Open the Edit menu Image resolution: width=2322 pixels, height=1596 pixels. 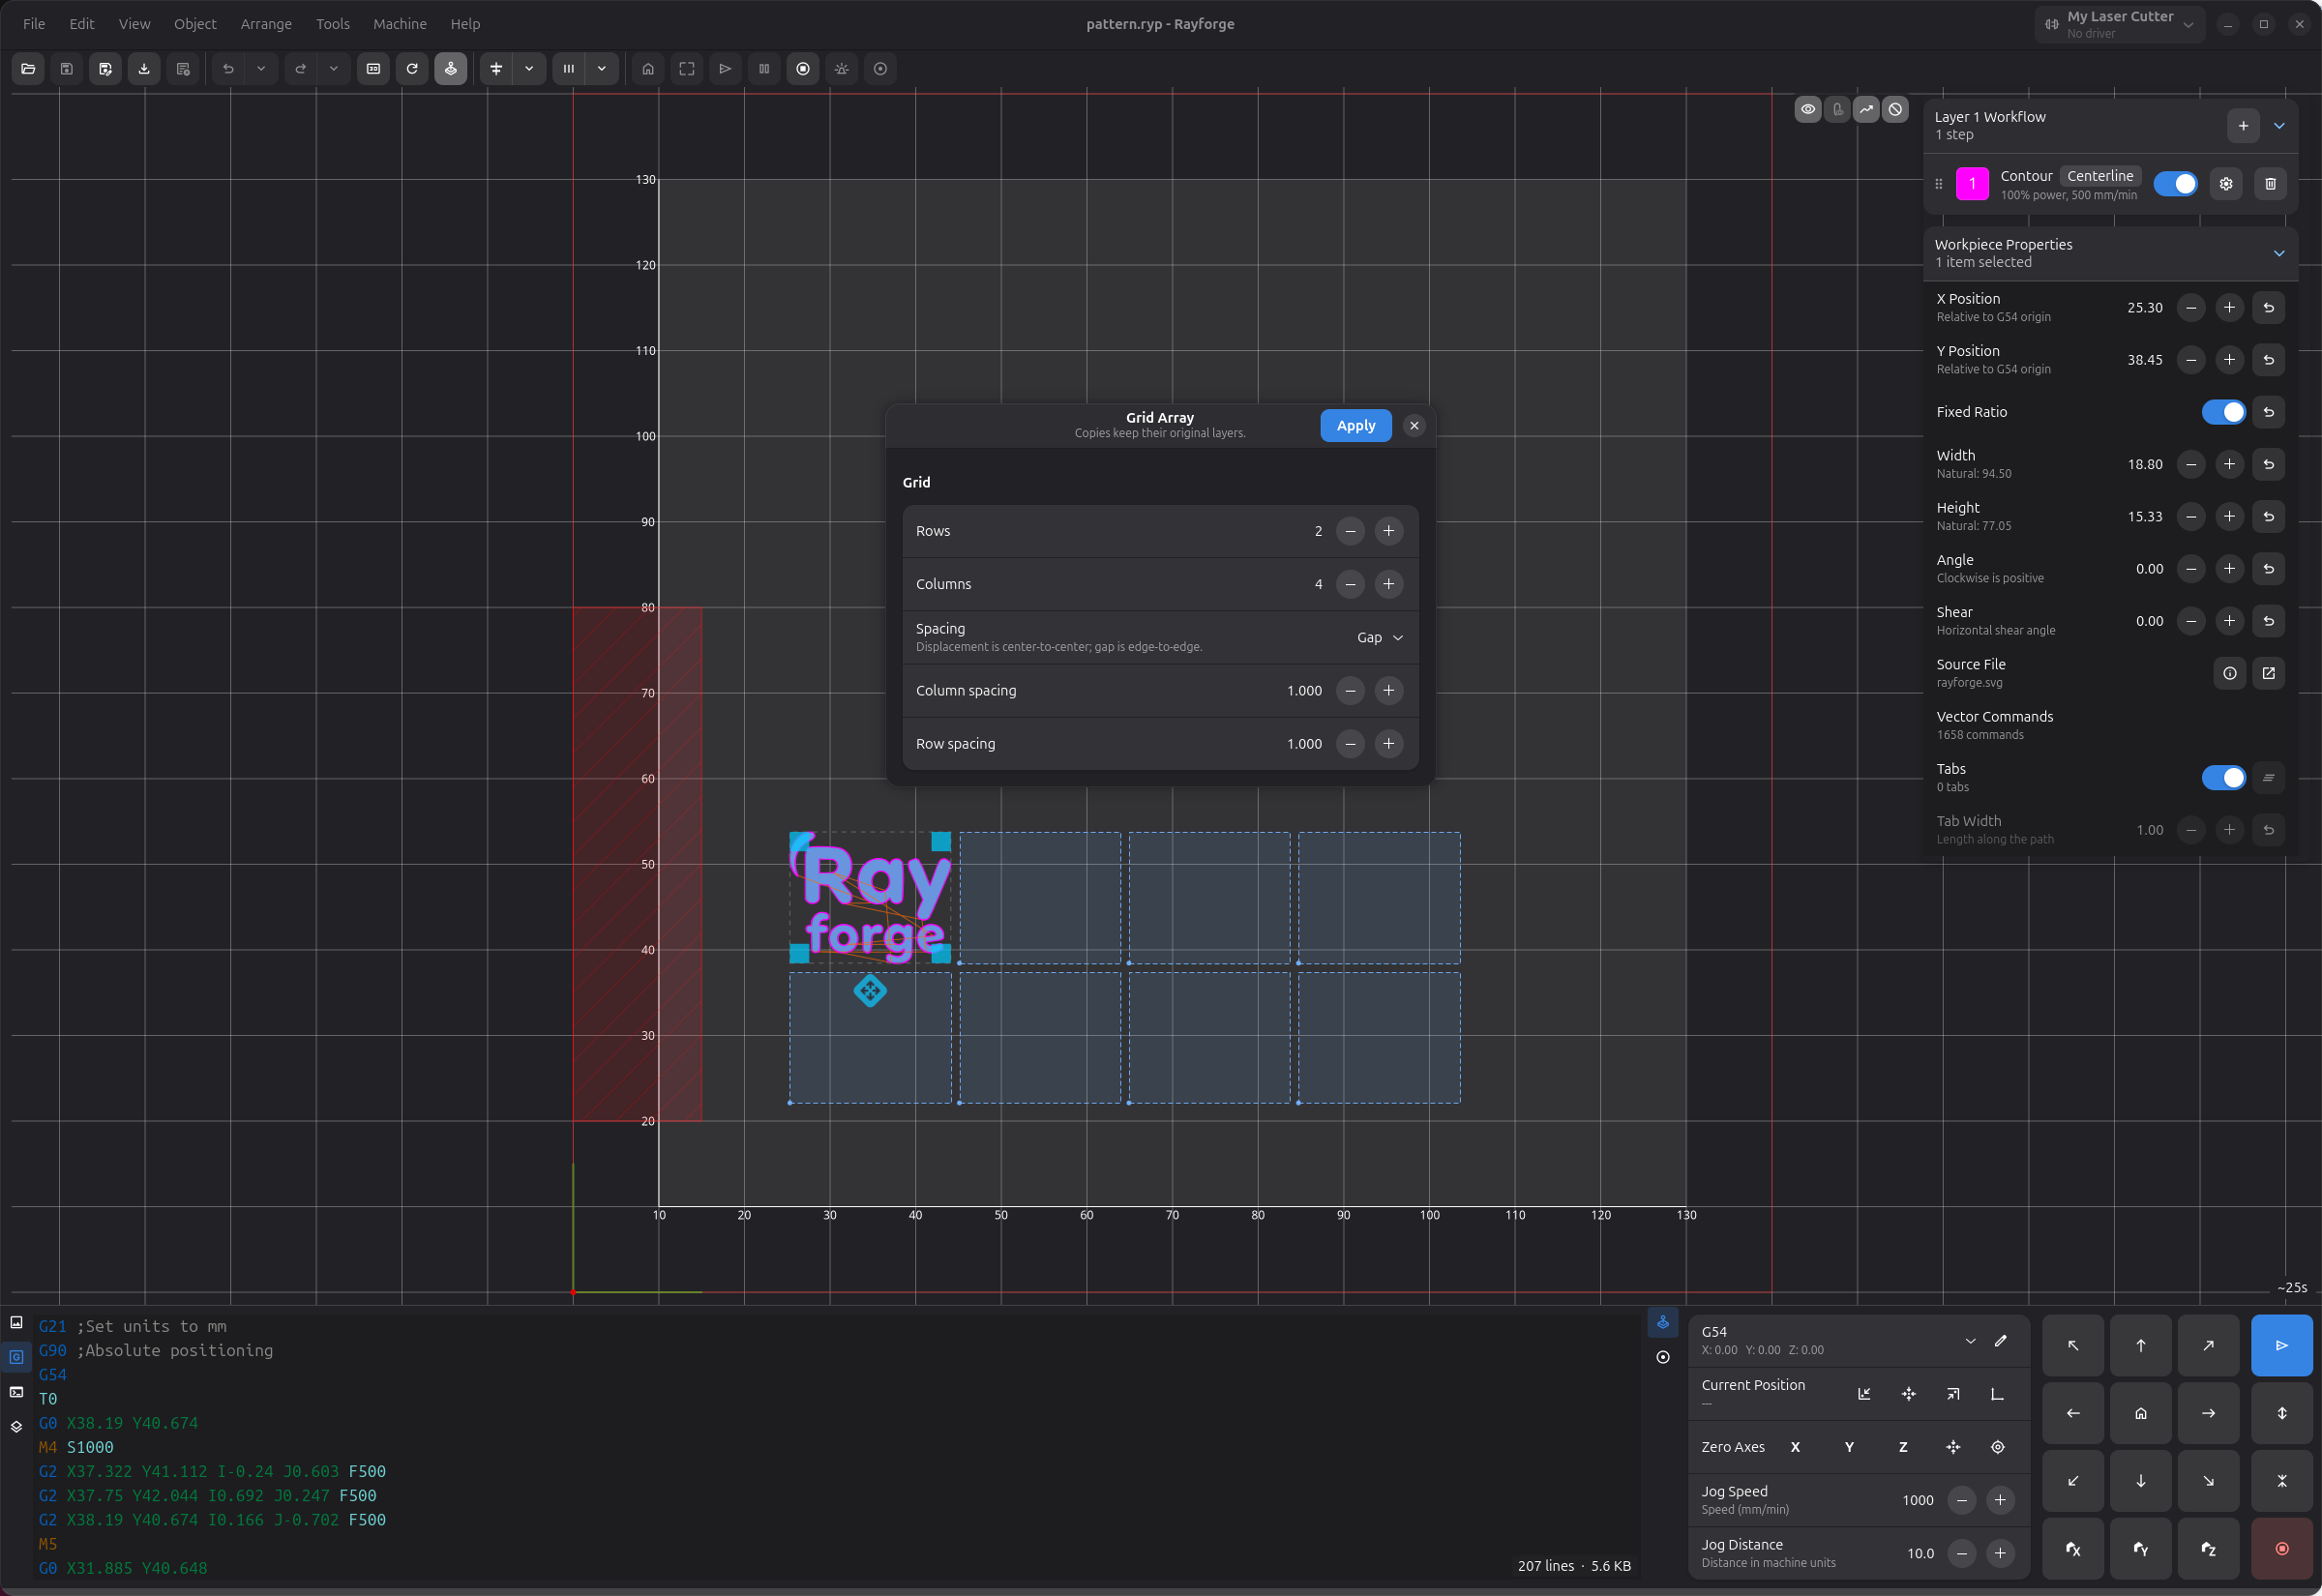(82, 24)
